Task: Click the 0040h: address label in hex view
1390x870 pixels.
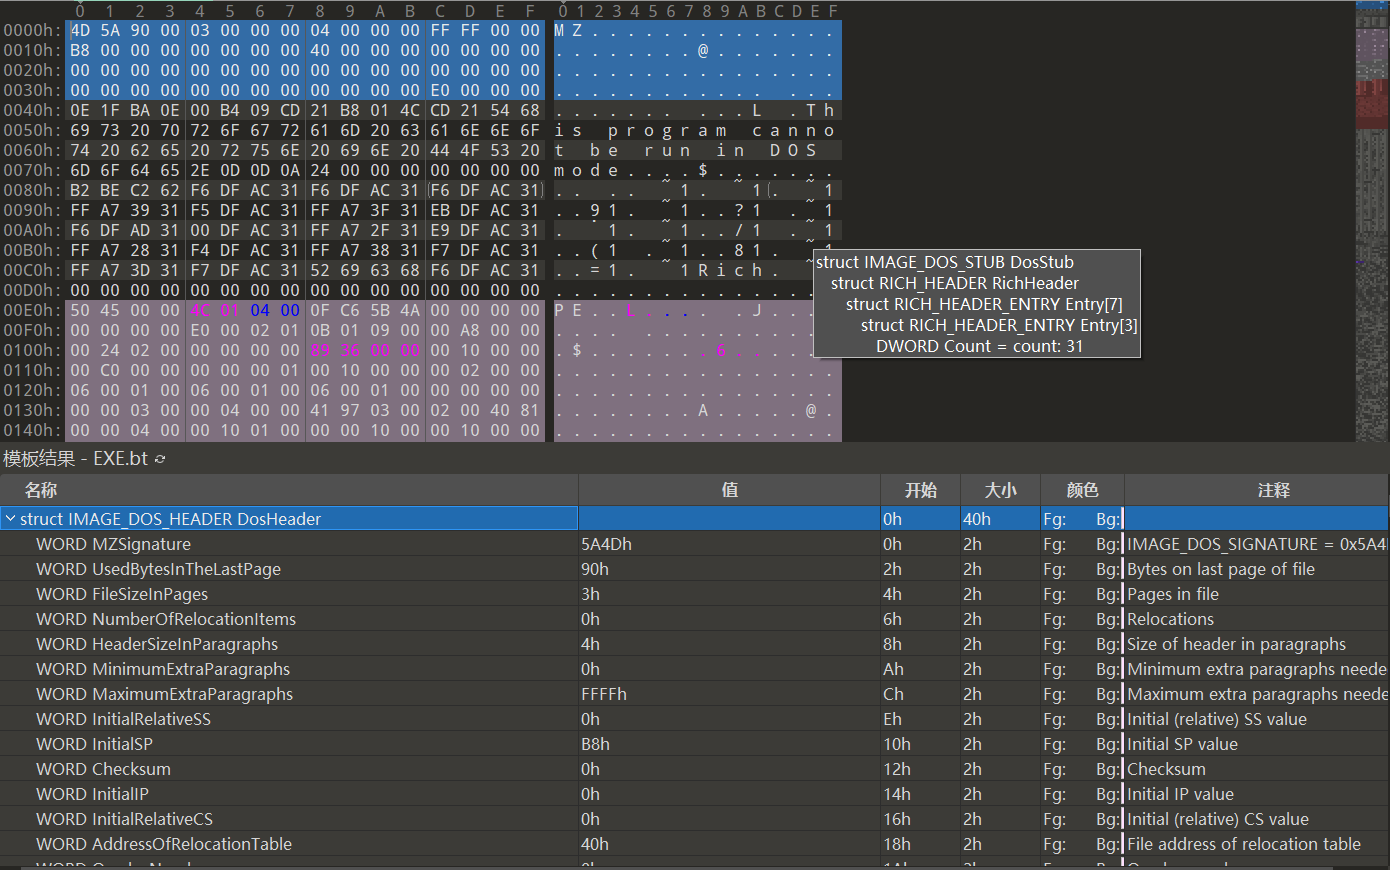Action: pyautogui.click(x=32, y=110)
